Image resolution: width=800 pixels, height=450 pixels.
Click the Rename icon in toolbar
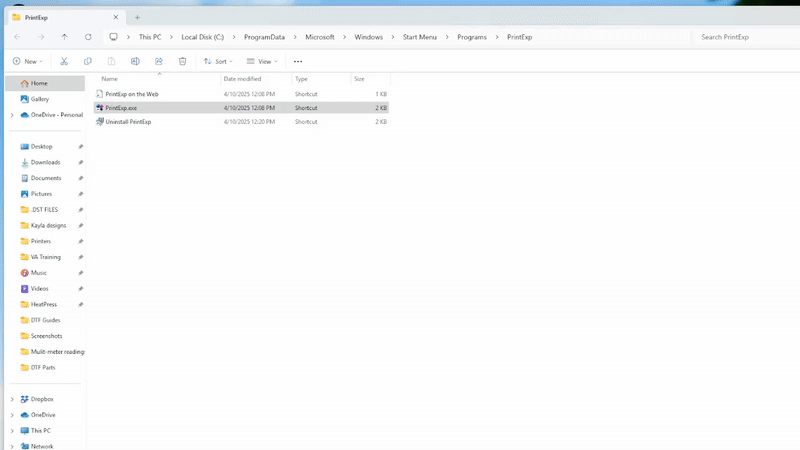click(x=135, y=61)
